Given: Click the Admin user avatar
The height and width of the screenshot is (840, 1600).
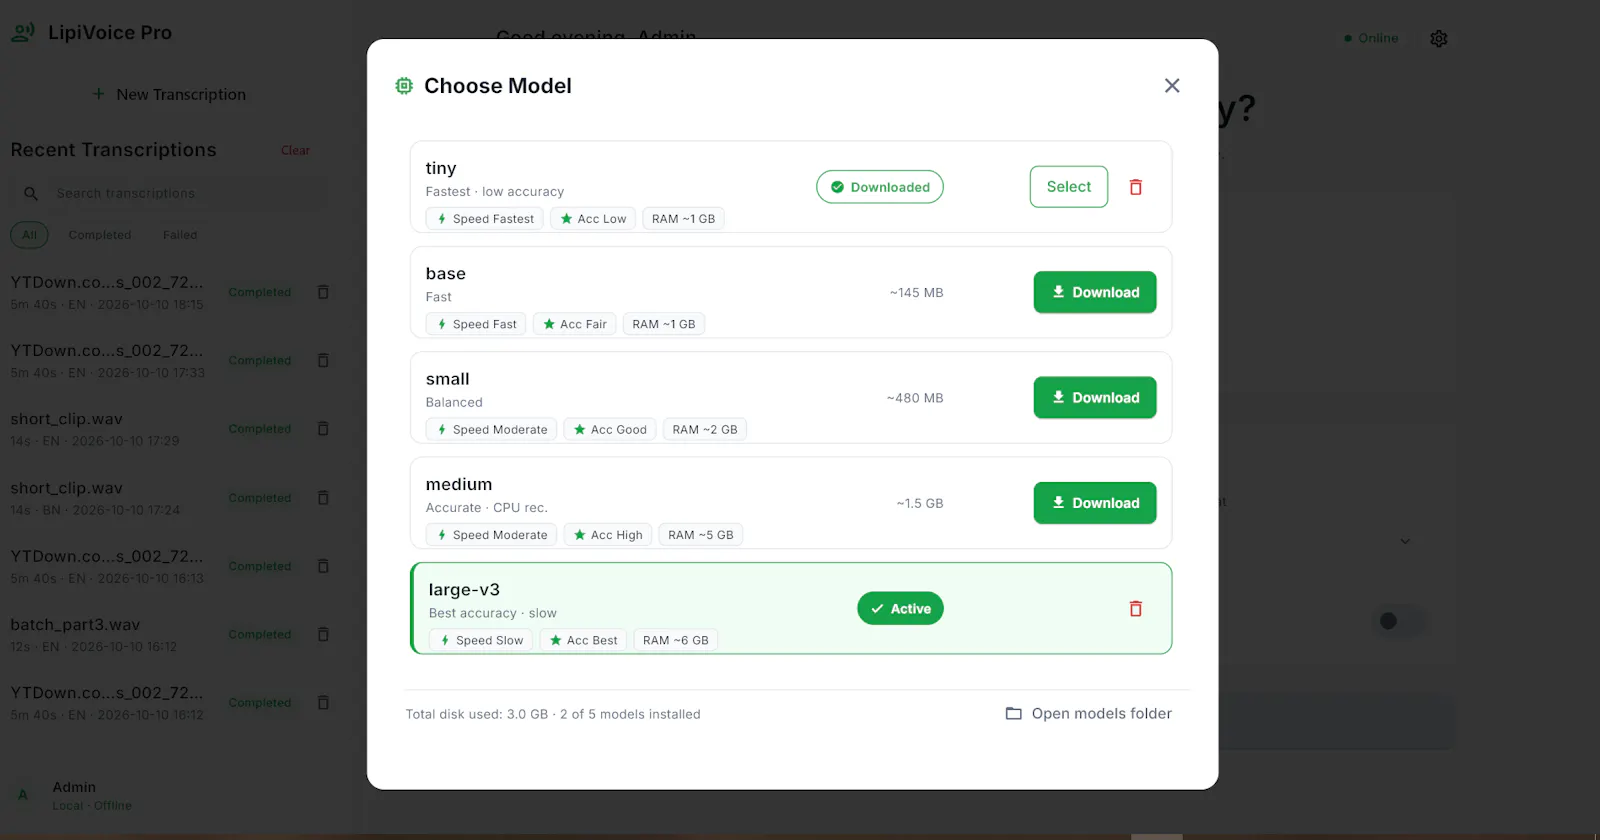Looking at the screenshot, I should coord(23,795).
